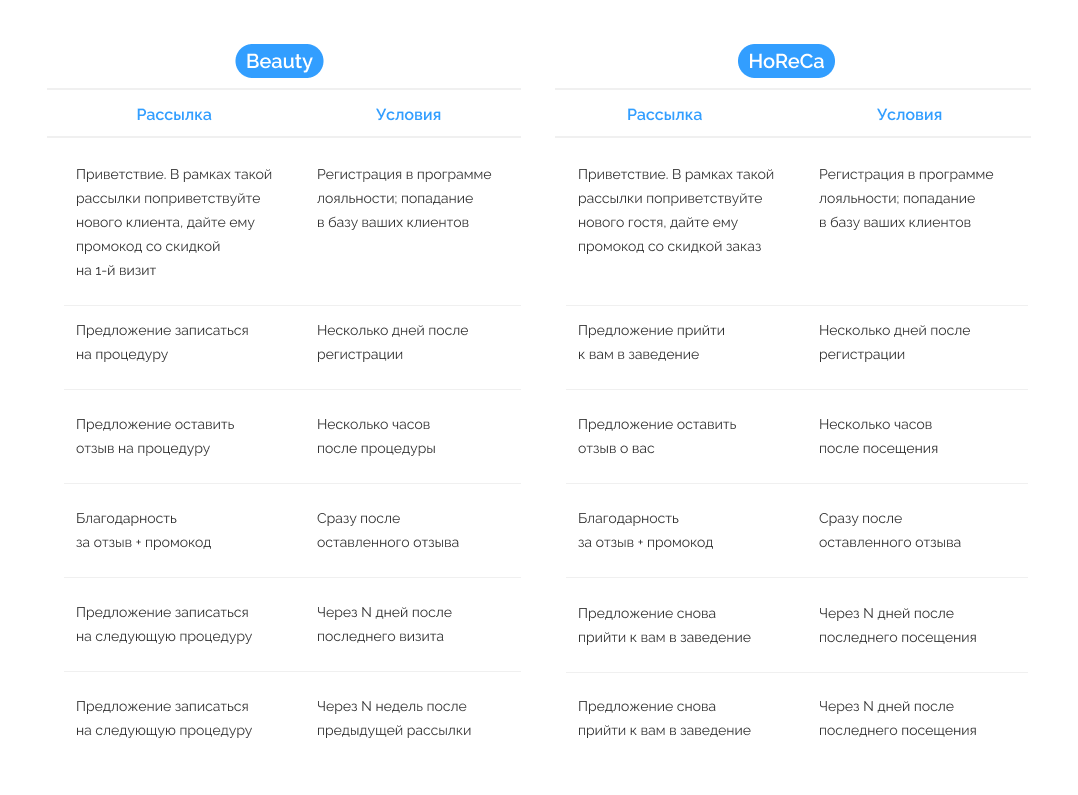Click 'Предложение прийти к вам в заведение' cell
This screenshot has width=1078, height=795.
tap(651, 342)
